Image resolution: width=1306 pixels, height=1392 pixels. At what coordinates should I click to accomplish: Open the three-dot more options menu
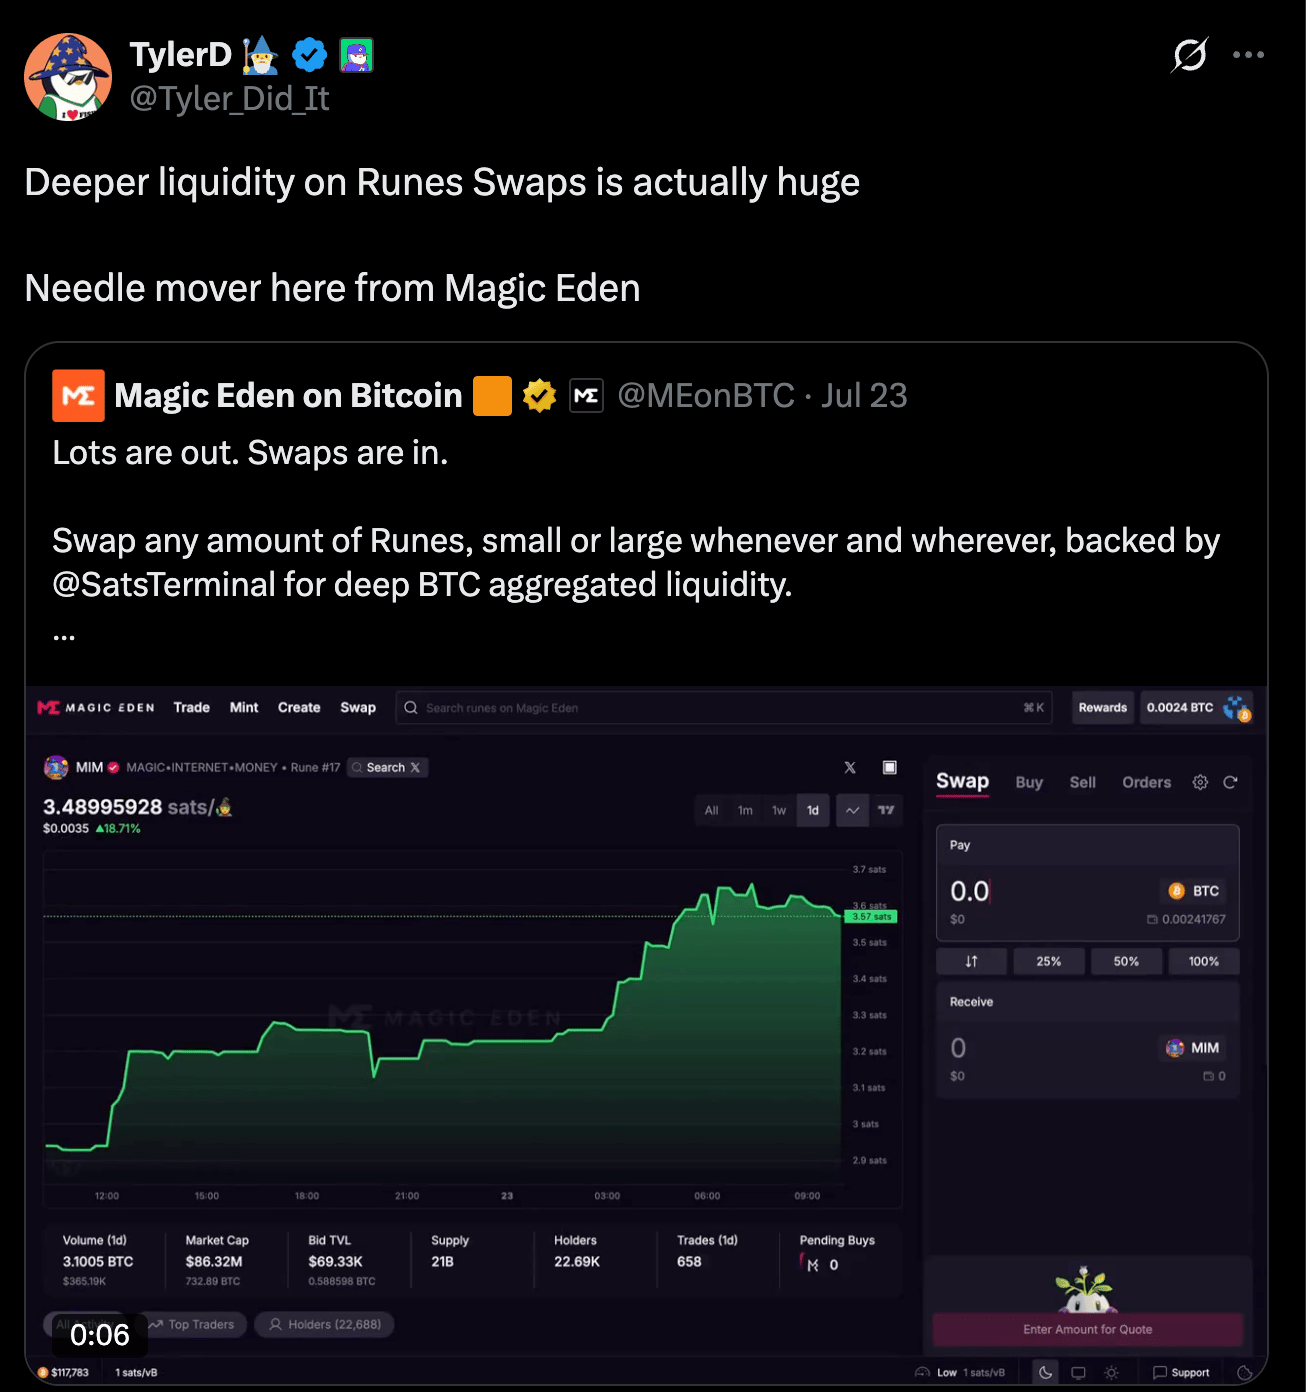tap(1248, 55)
